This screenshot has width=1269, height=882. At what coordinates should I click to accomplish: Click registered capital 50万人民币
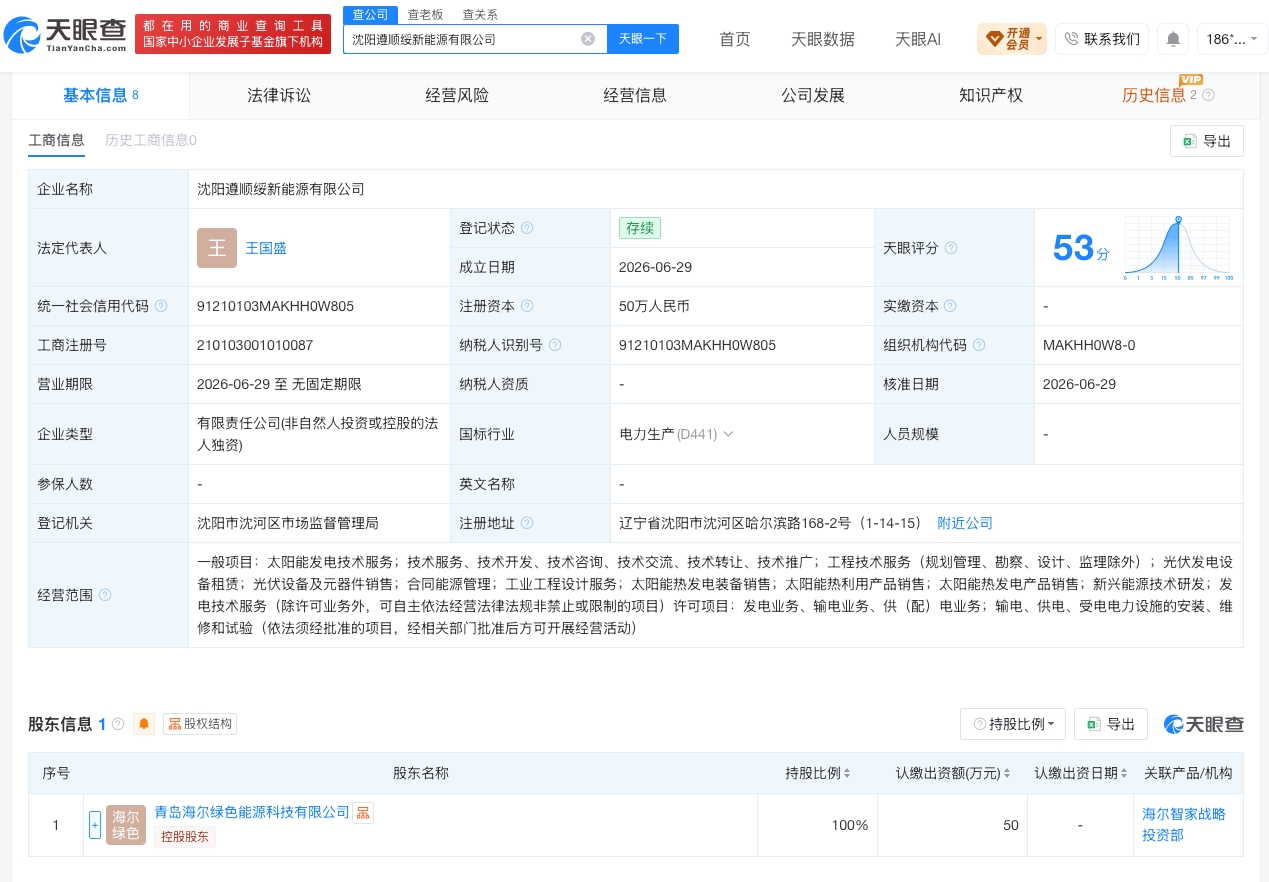(654, 306)
